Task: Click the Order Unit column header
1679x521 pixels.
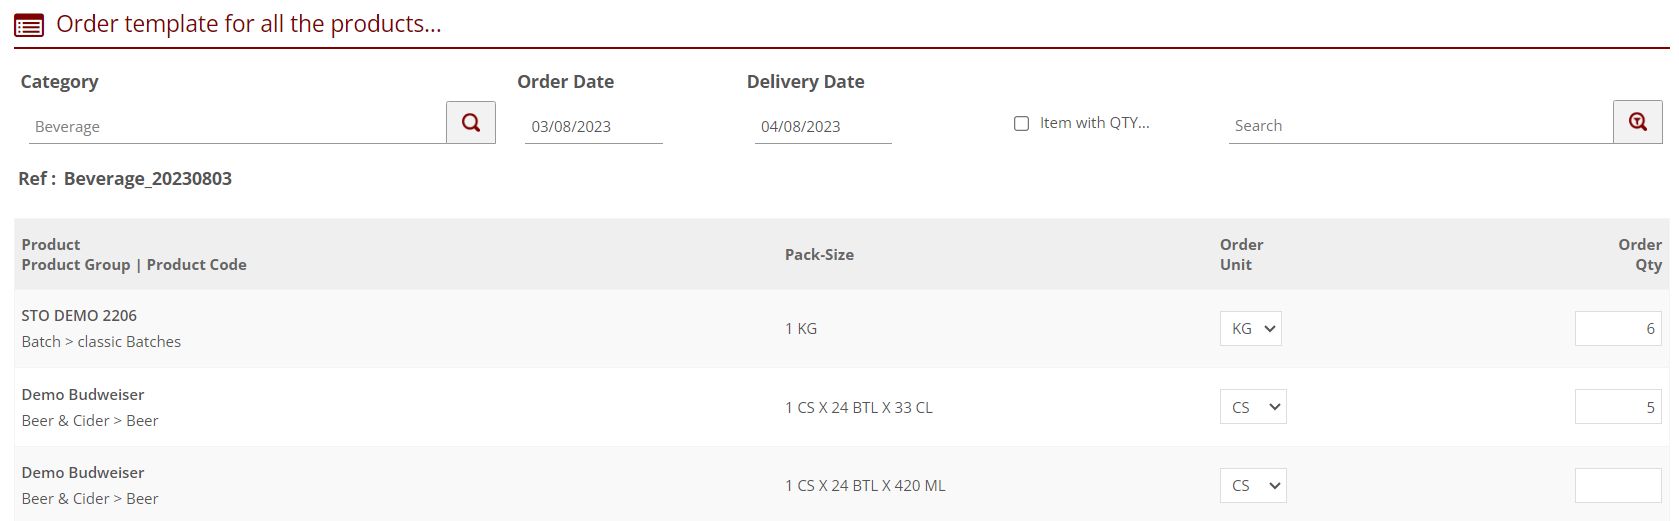Action: [1241, 255]
